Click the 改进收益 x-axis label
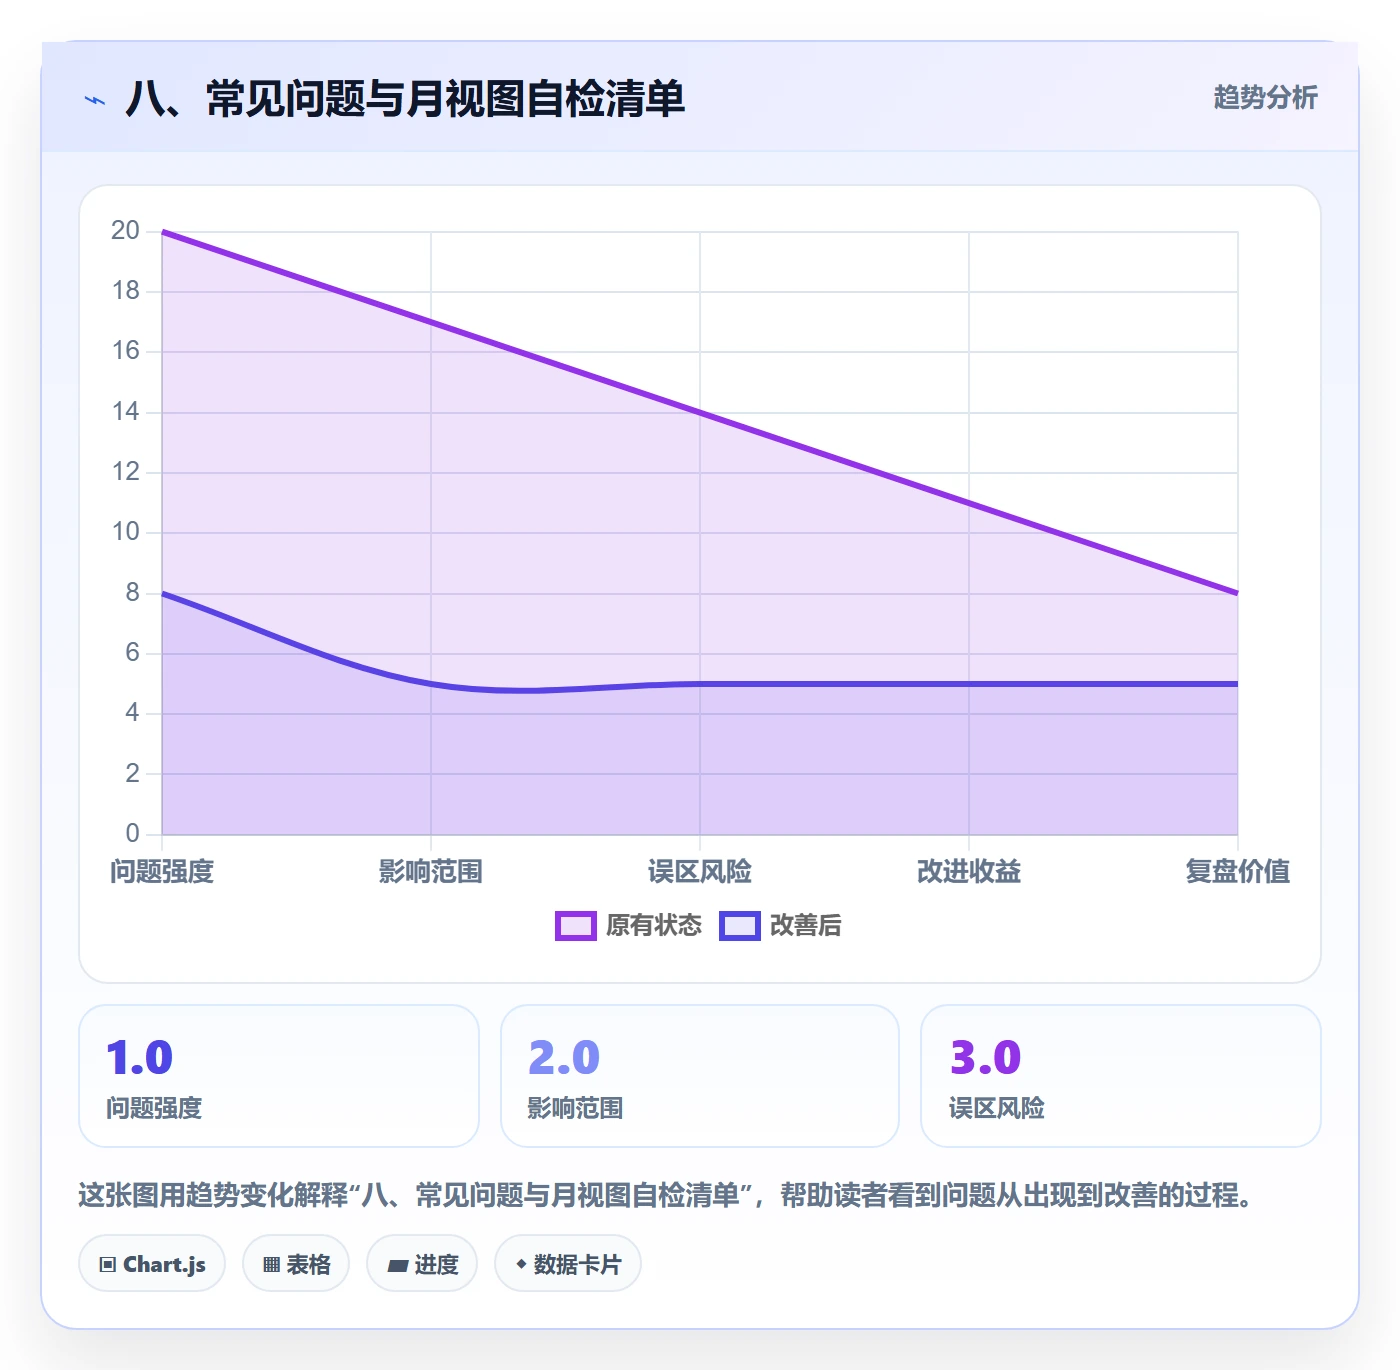Image resolution: width=1400 pixels, height=1370 pixels. (969, 872)
